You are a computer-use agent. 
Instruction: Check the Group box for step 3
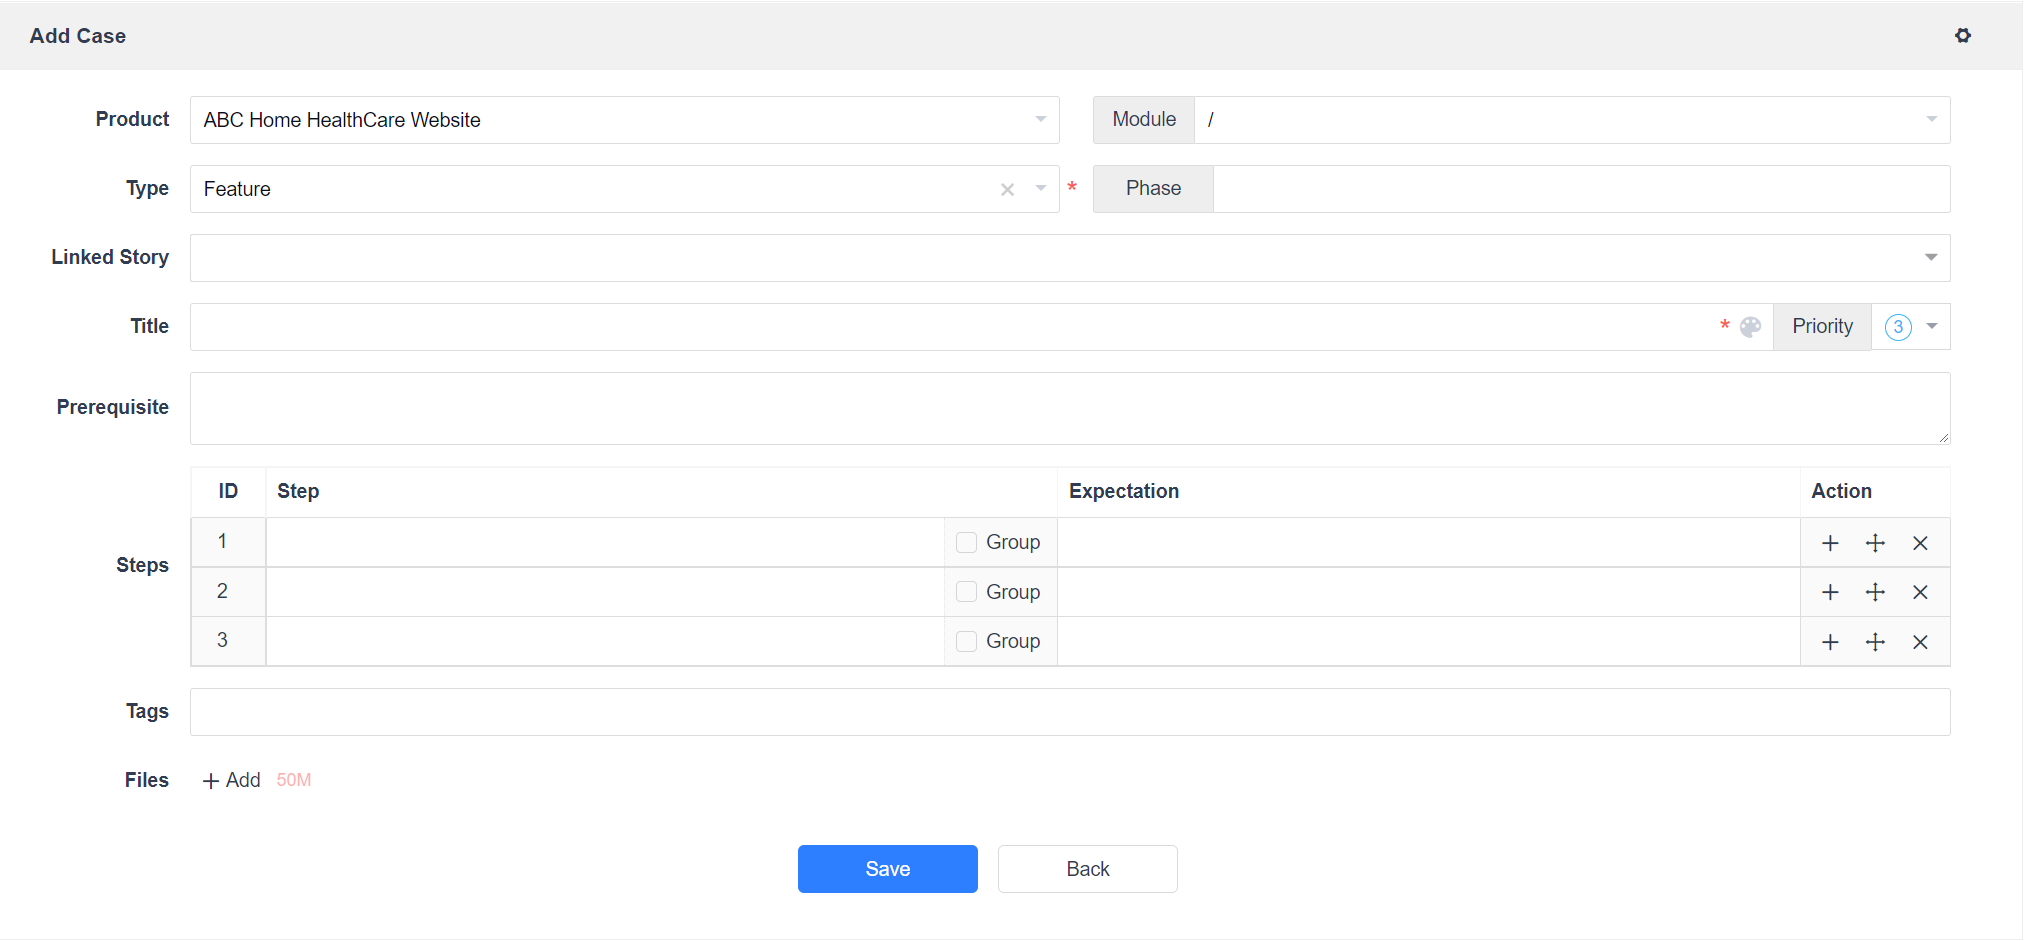966,641
